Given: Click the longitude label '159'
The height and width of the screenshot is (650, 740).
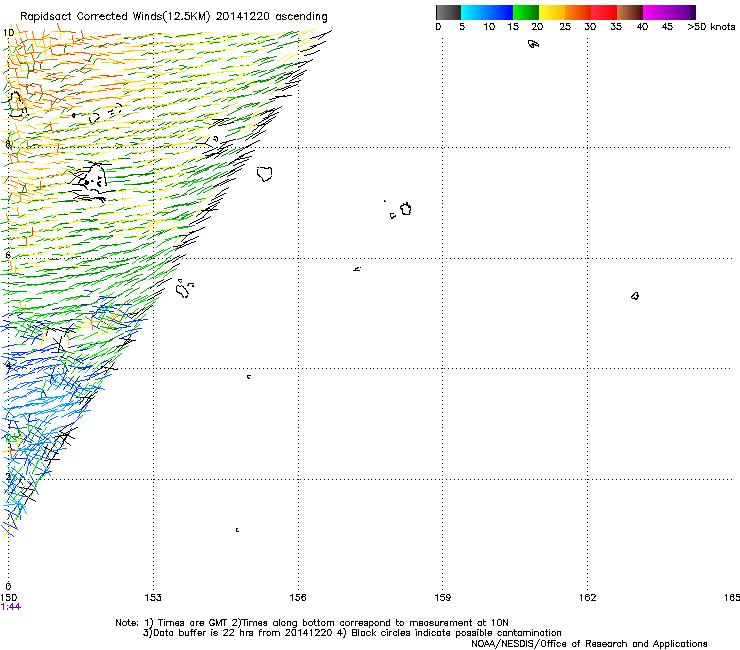Looking at the screenshot, I should [x=443, y=598].
